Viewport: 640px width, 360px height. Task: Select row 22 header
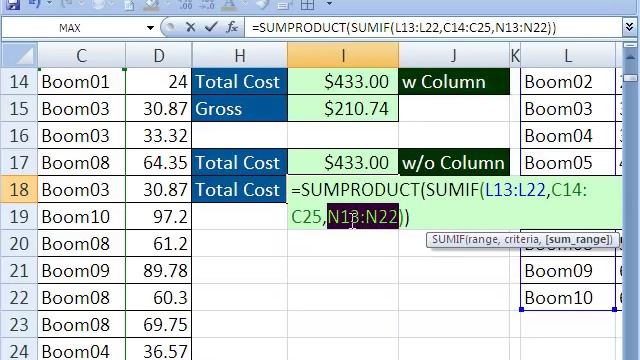19,297
